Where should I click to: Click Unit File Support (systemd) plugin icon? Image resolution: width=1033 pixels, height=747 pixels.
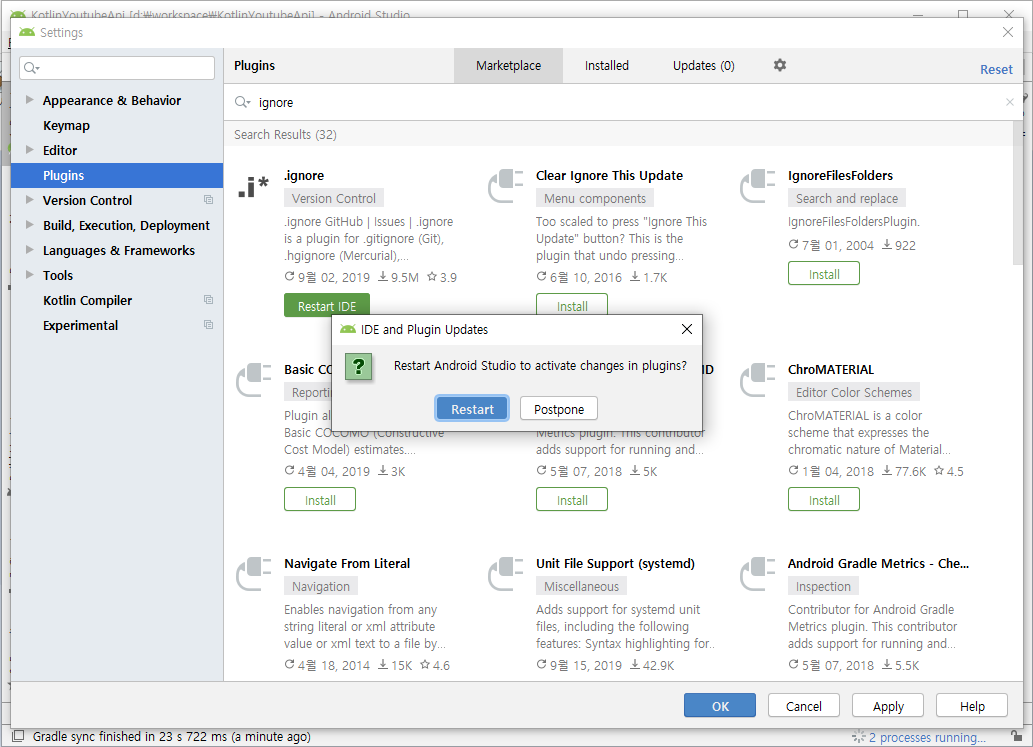505,574
